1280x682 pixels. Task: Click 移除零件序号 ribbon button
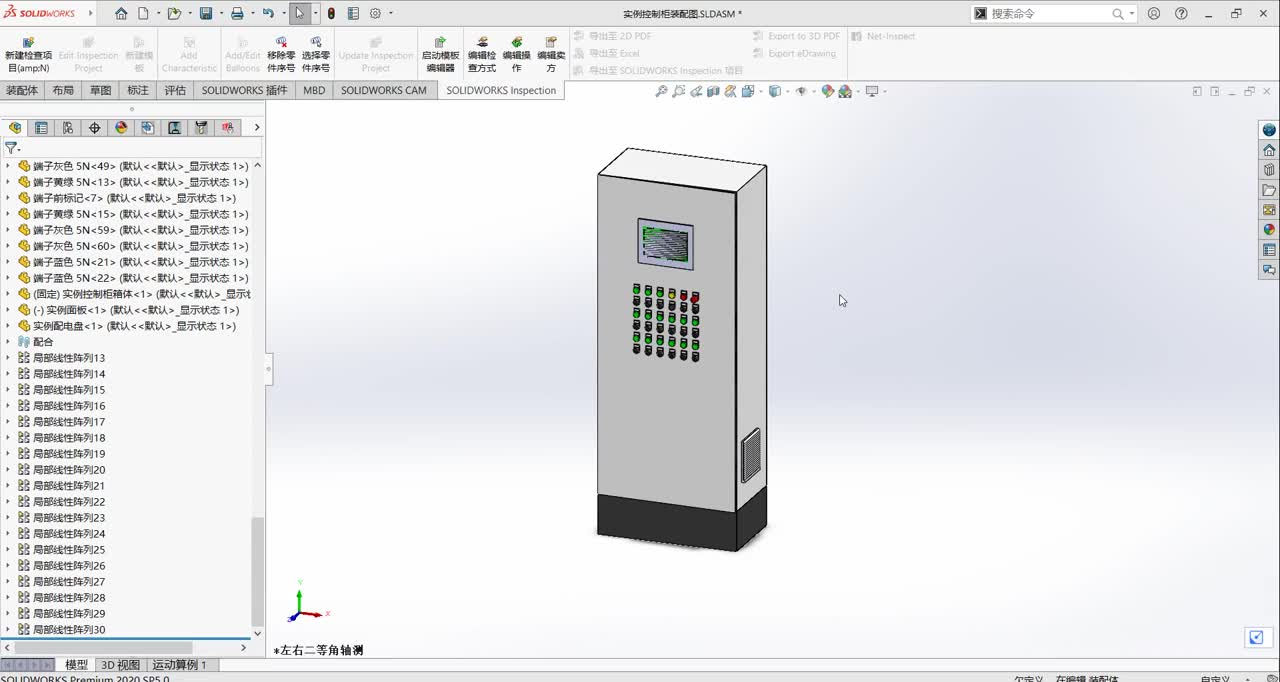coord(281,55)
